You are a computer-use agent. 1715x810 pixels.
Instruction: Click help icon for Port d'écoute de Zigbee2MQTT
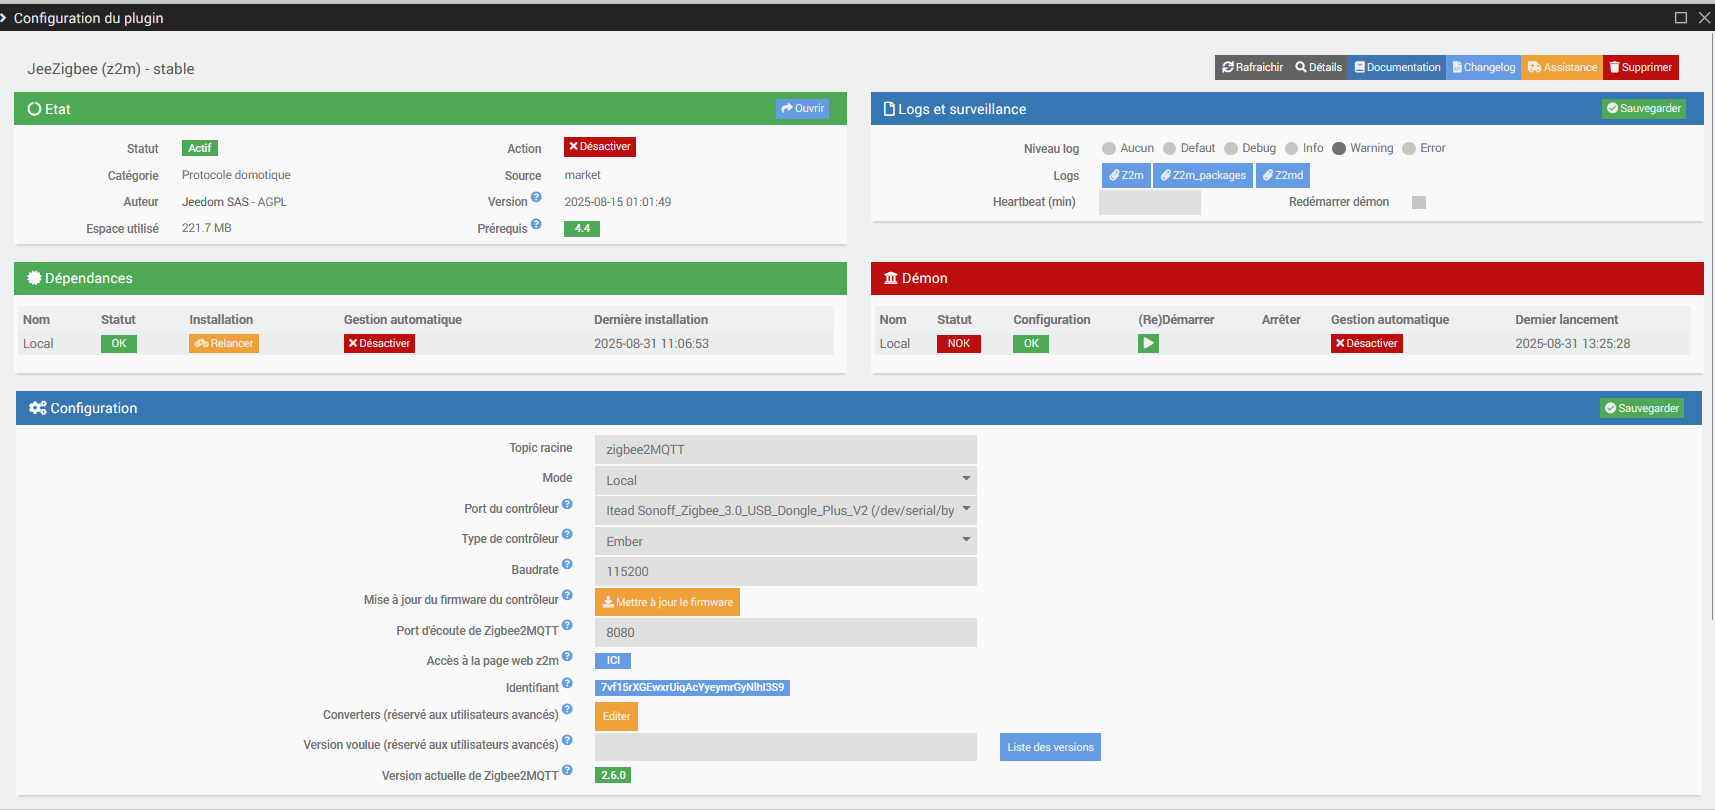click(567, 626)
